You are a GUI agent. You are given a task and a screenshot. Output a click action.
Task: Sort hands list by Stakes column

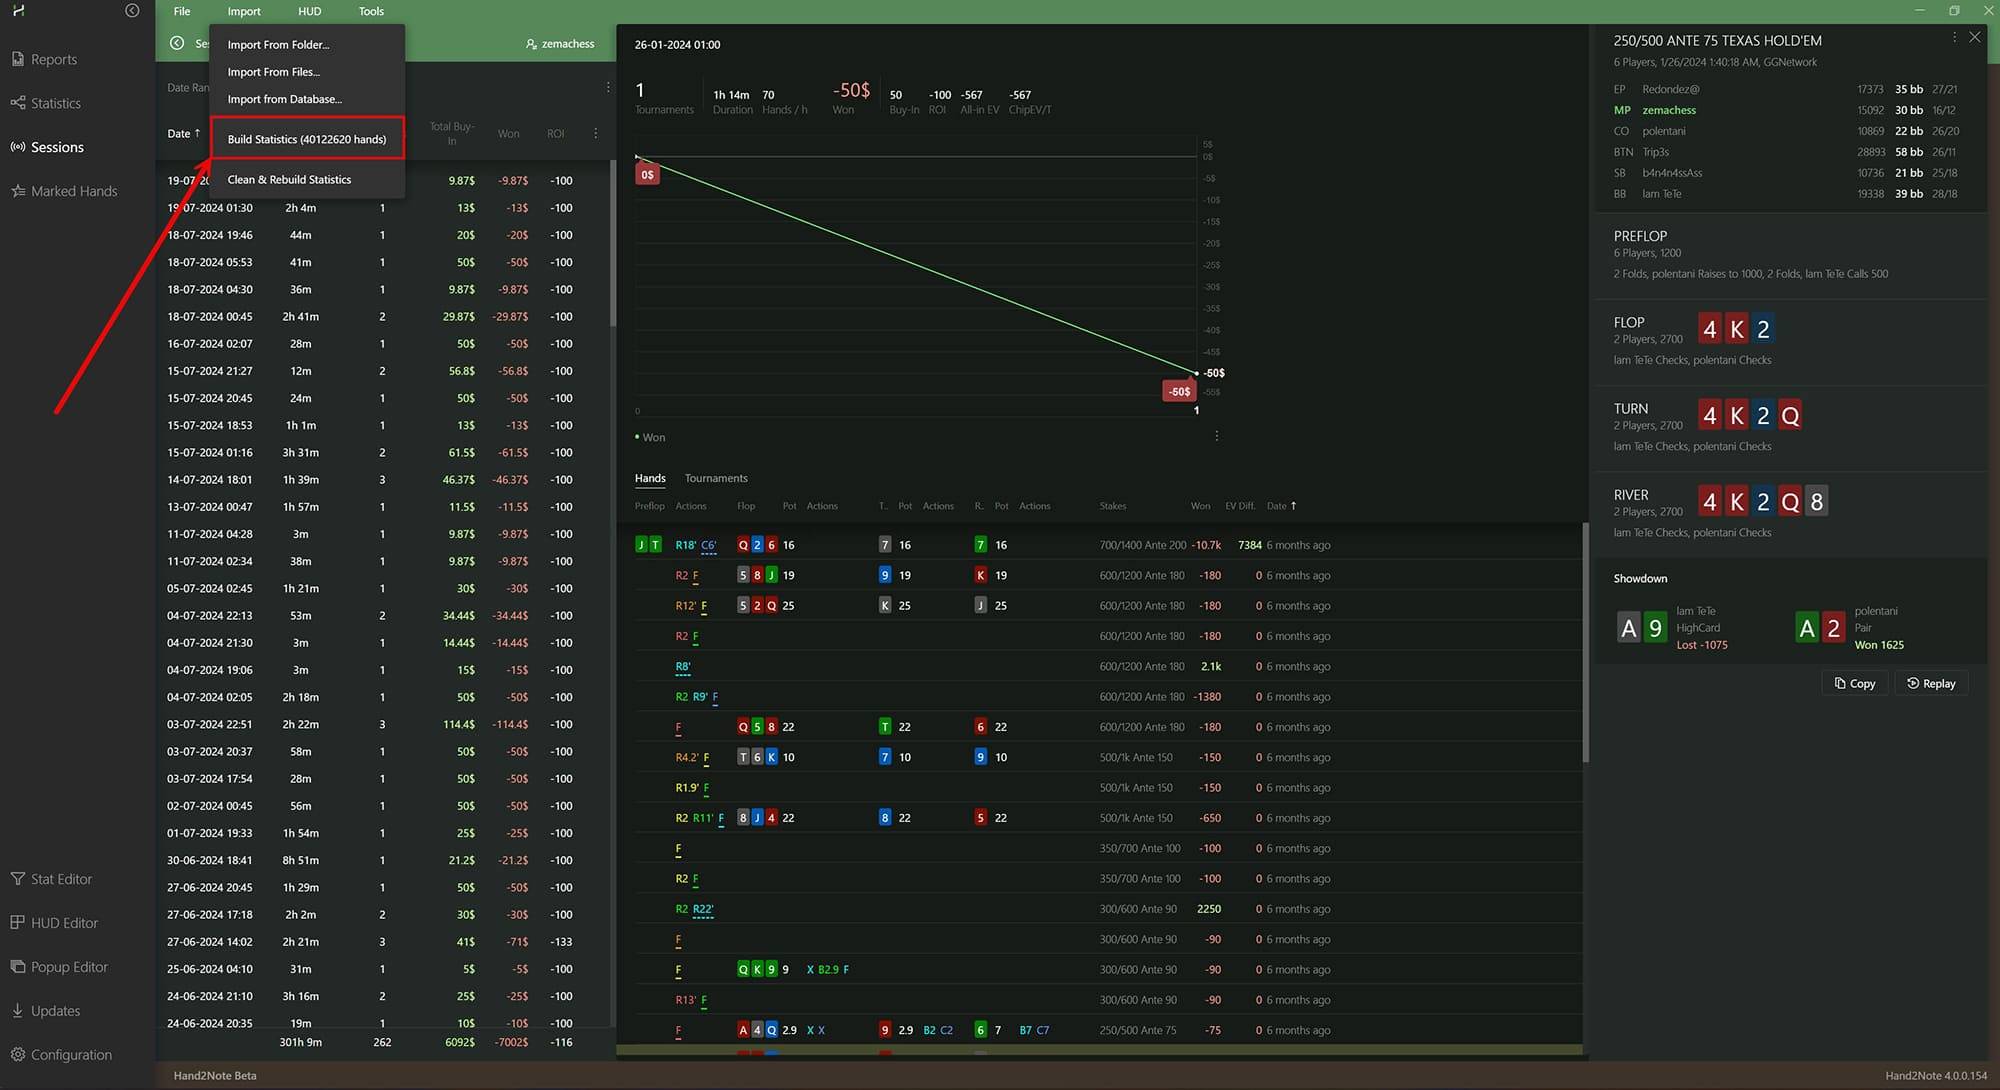click(x=1113, y=506)
